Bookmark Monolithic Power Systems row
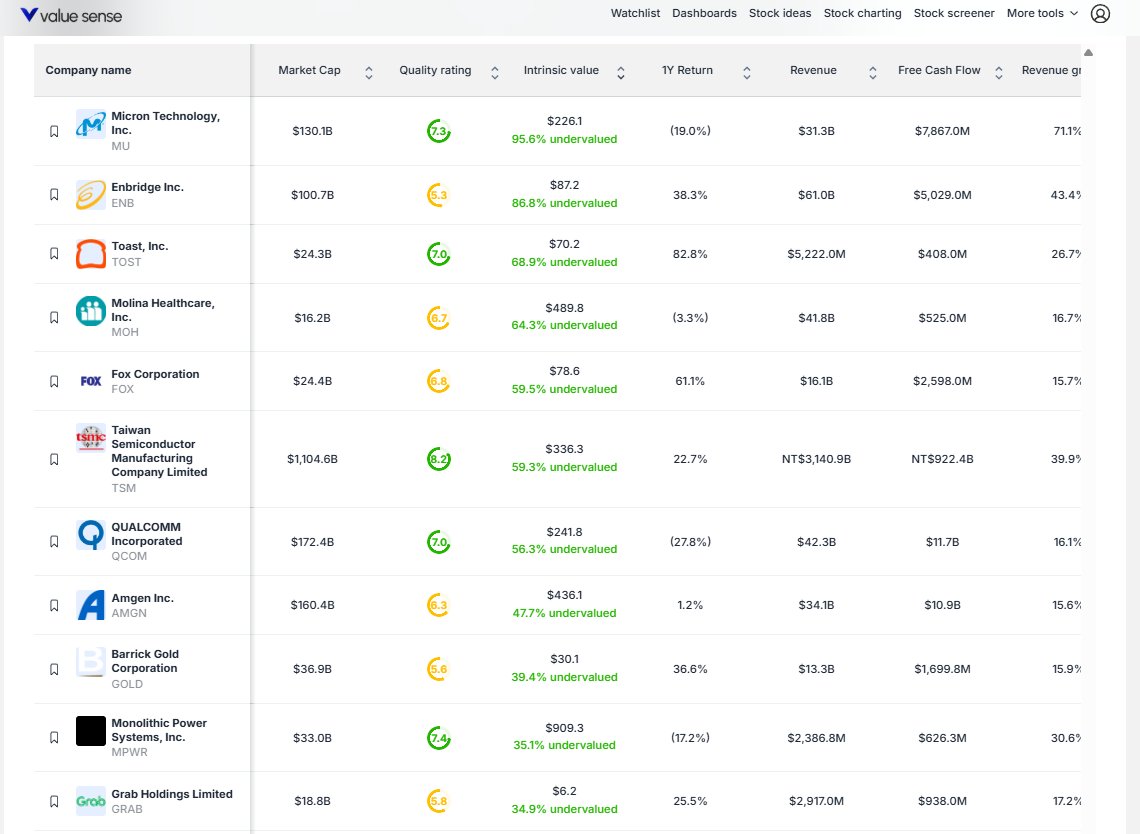The image size is (1140, 834). pyautogui.click(x=54, y=738)
